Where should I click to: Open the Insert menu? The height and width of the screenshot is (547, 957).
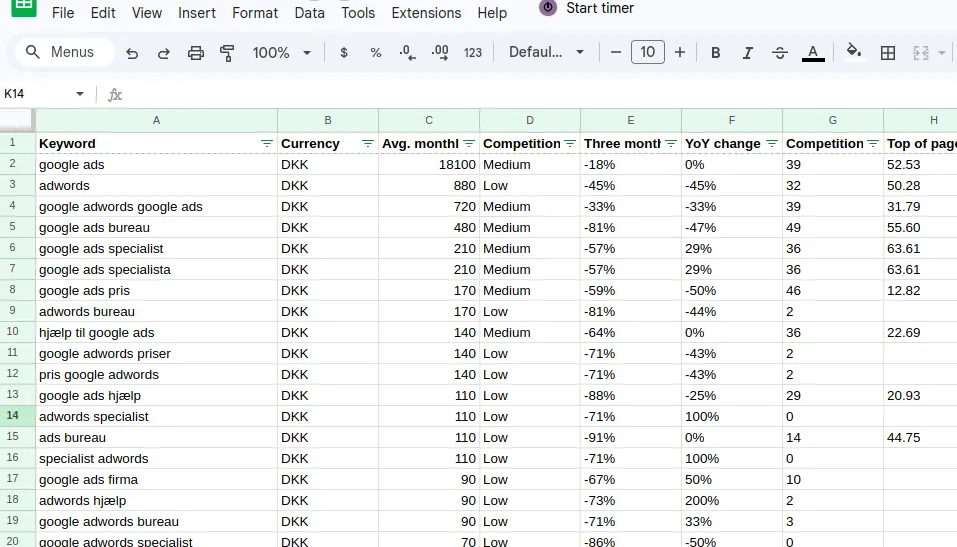tap(197, 13)
